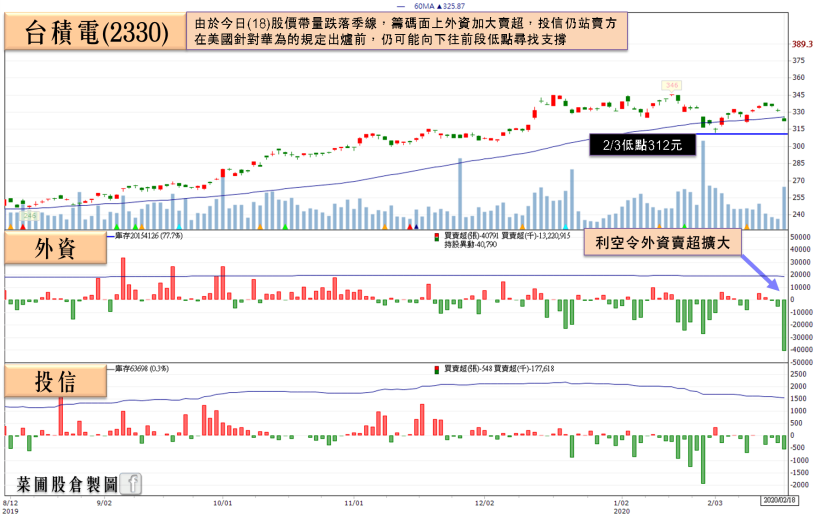Click the -40000 value on 外資 axis

(801, 350)
